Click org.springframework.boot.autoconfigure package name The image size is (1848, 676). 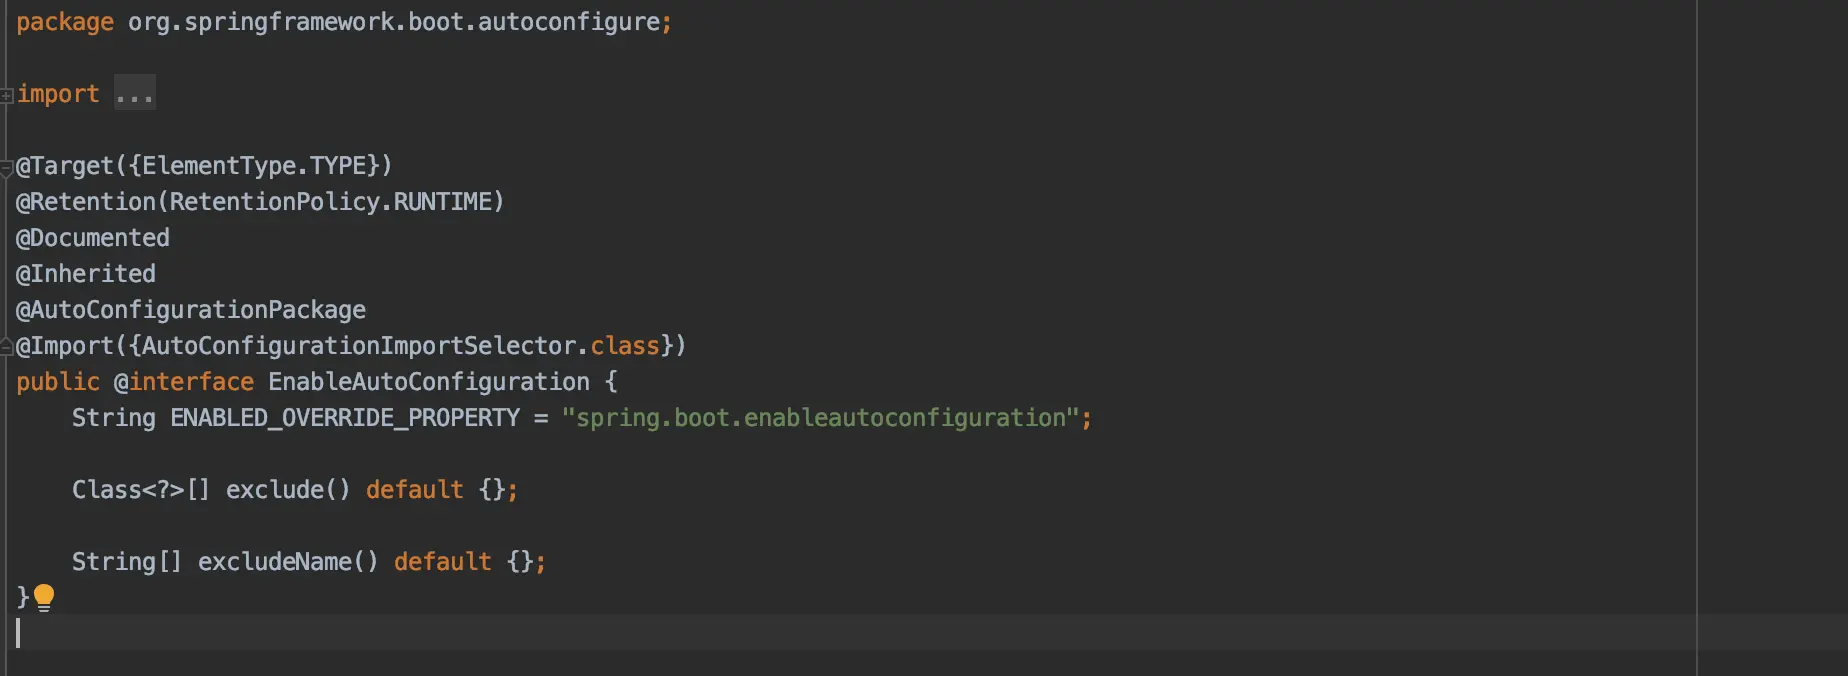(x=393, y=22)
